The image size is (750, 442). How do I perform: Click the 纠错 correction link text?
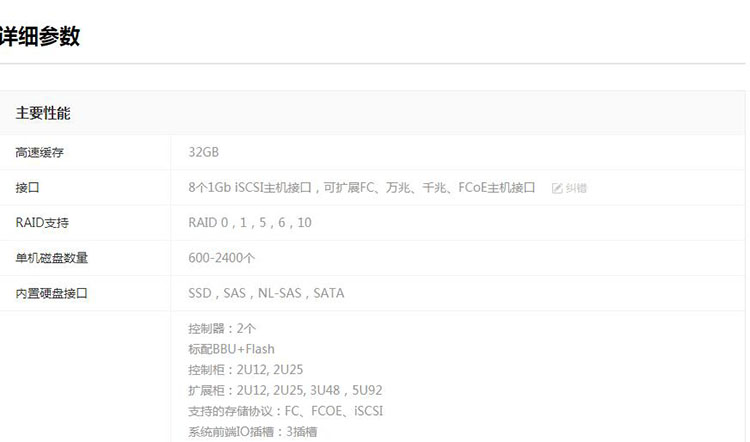click(576, 188)
